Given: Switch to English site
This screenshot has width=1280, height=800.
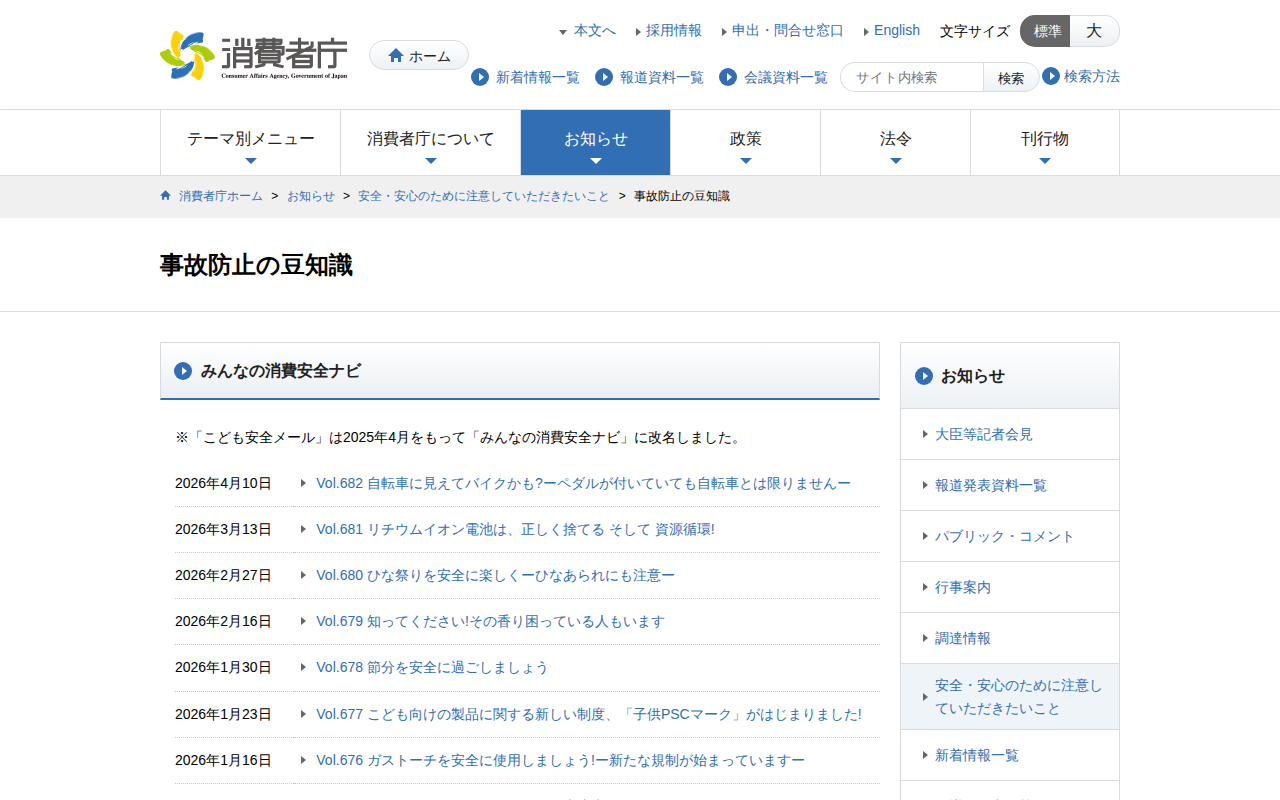Looking at the screenshot, I should pos(897,31).
